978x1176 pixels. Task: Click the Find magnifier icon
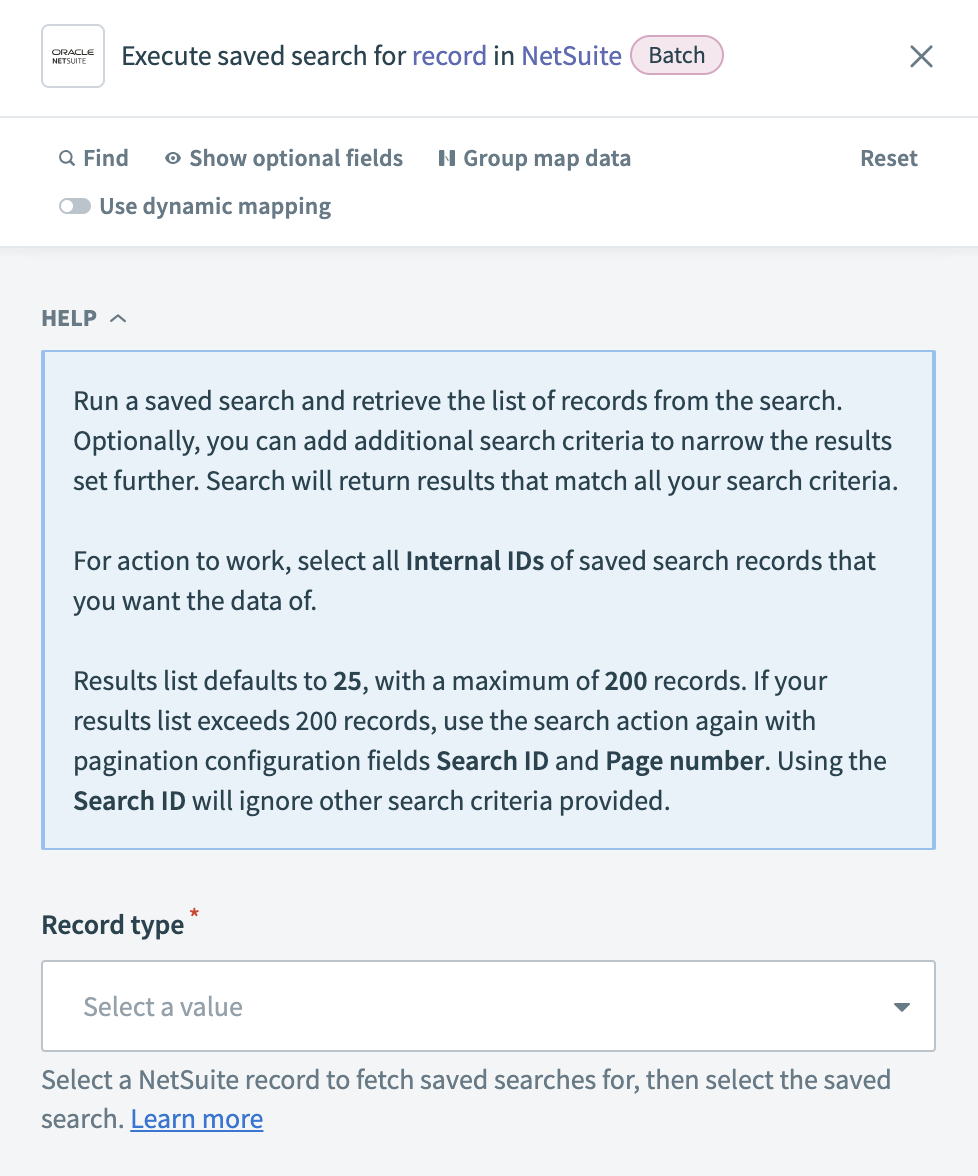tap(66, 158)
